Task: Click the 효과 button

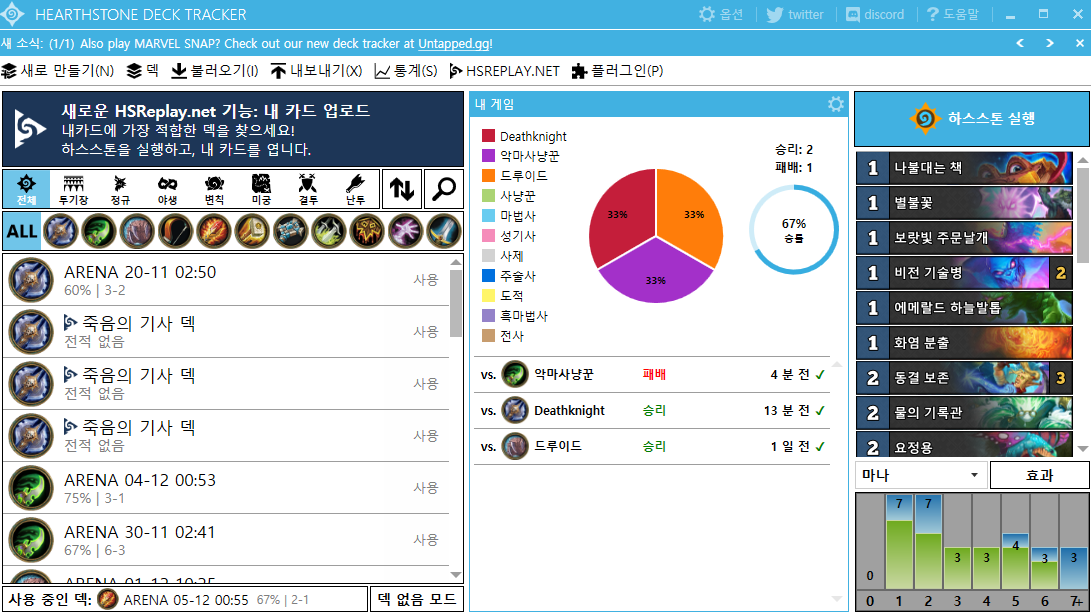Action: pos(1040,475)
